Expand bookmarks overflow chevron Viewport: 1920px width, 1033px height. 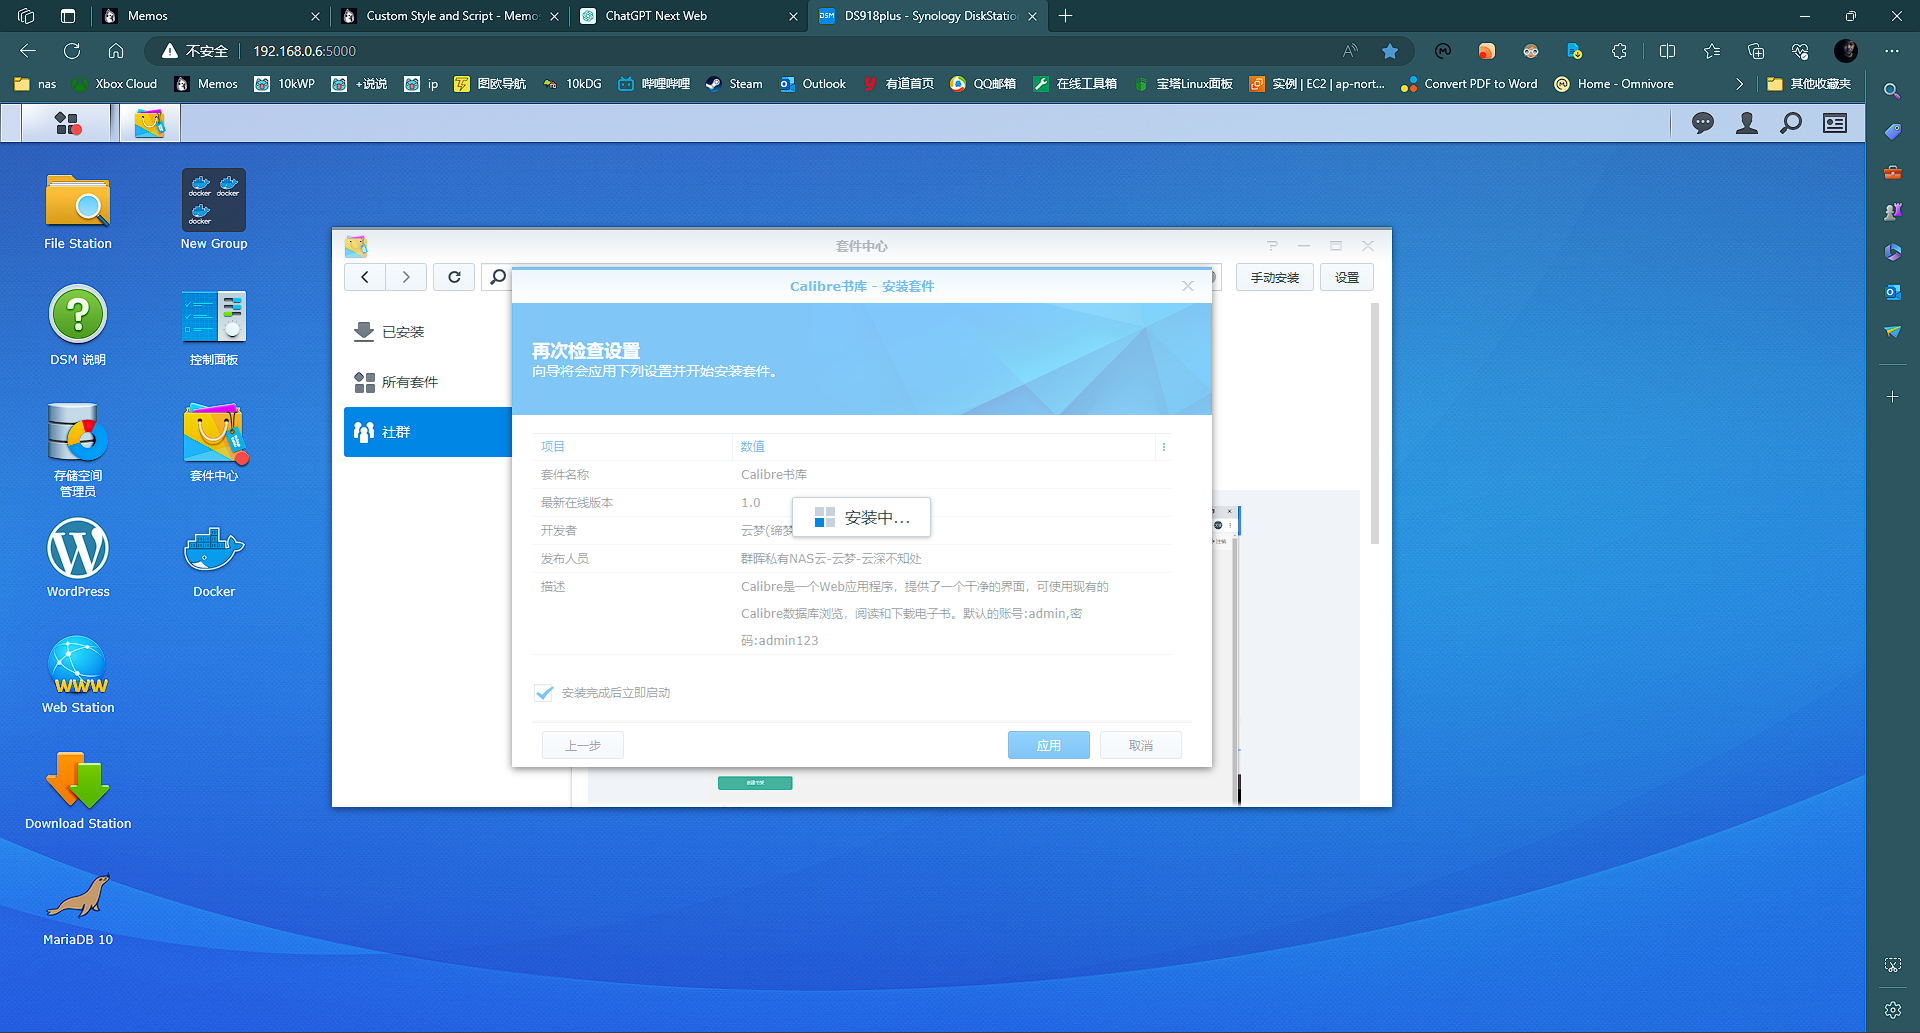(1739, 84)
